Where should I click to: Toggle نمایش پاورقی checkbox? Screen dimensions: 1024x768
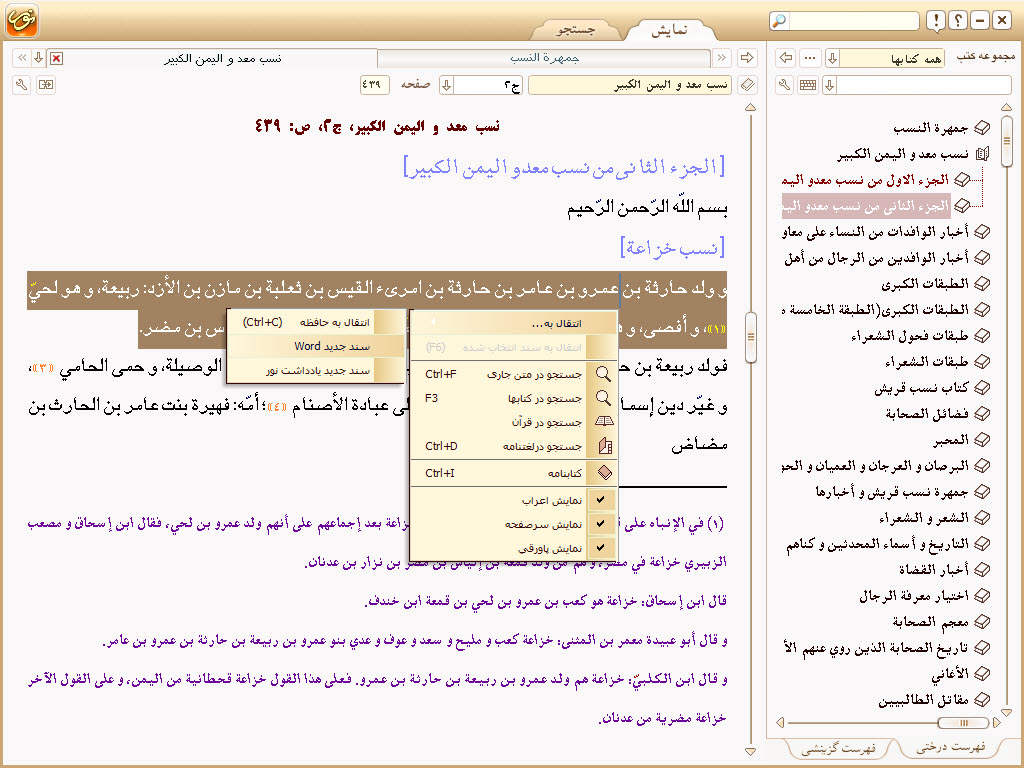(x=600, y=547)
